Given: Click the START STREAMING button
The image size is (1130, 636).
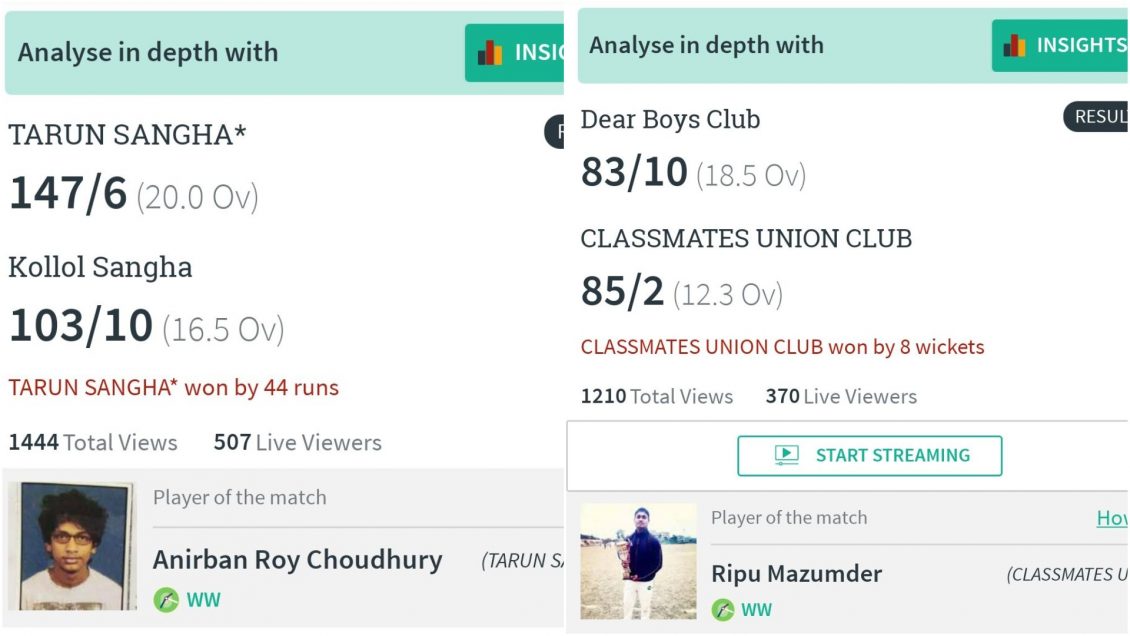Looking at the screenshot, I should point(869,455).
